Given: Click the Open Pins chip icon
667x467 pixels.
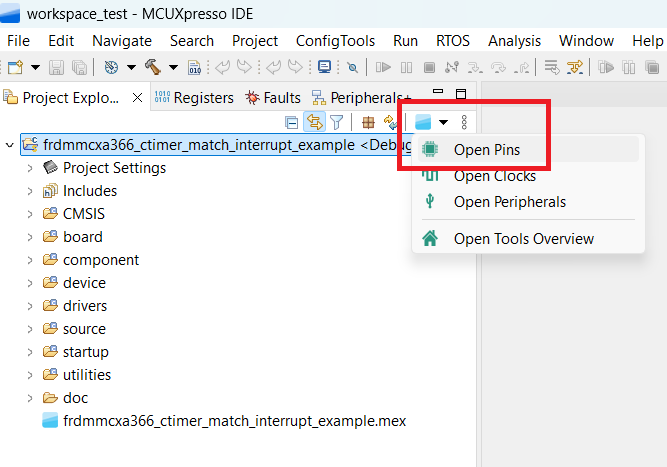Looking at the screenshot, I should (430, 150).
